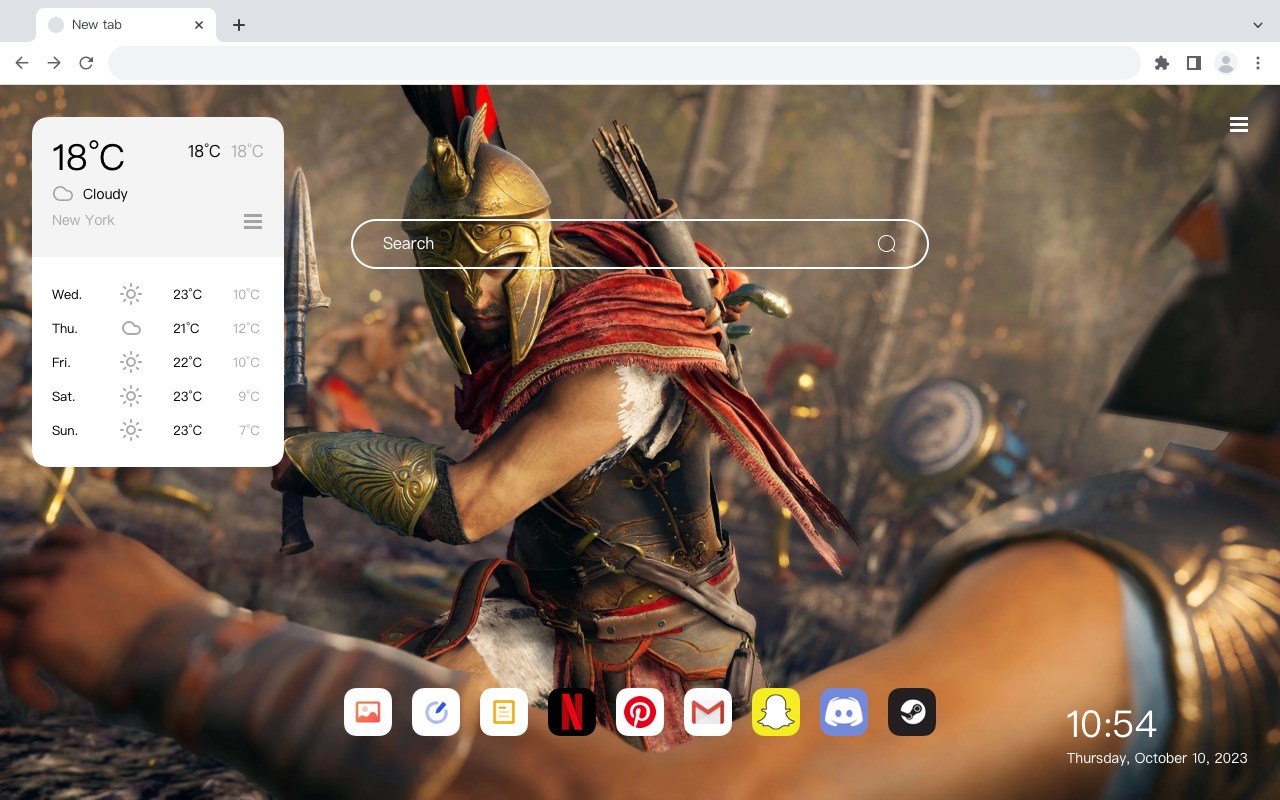Click the Thursday, October 10, 2023 date
1280x800 pixels.
[1157, 758]
